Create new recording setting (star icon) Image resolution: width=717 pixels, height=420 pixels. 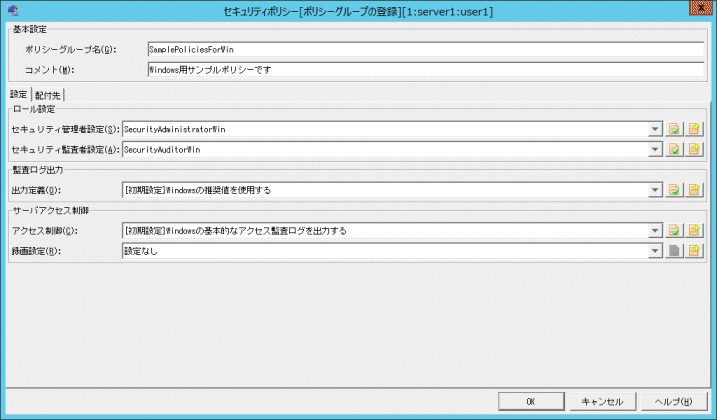(x=694, y=251)
